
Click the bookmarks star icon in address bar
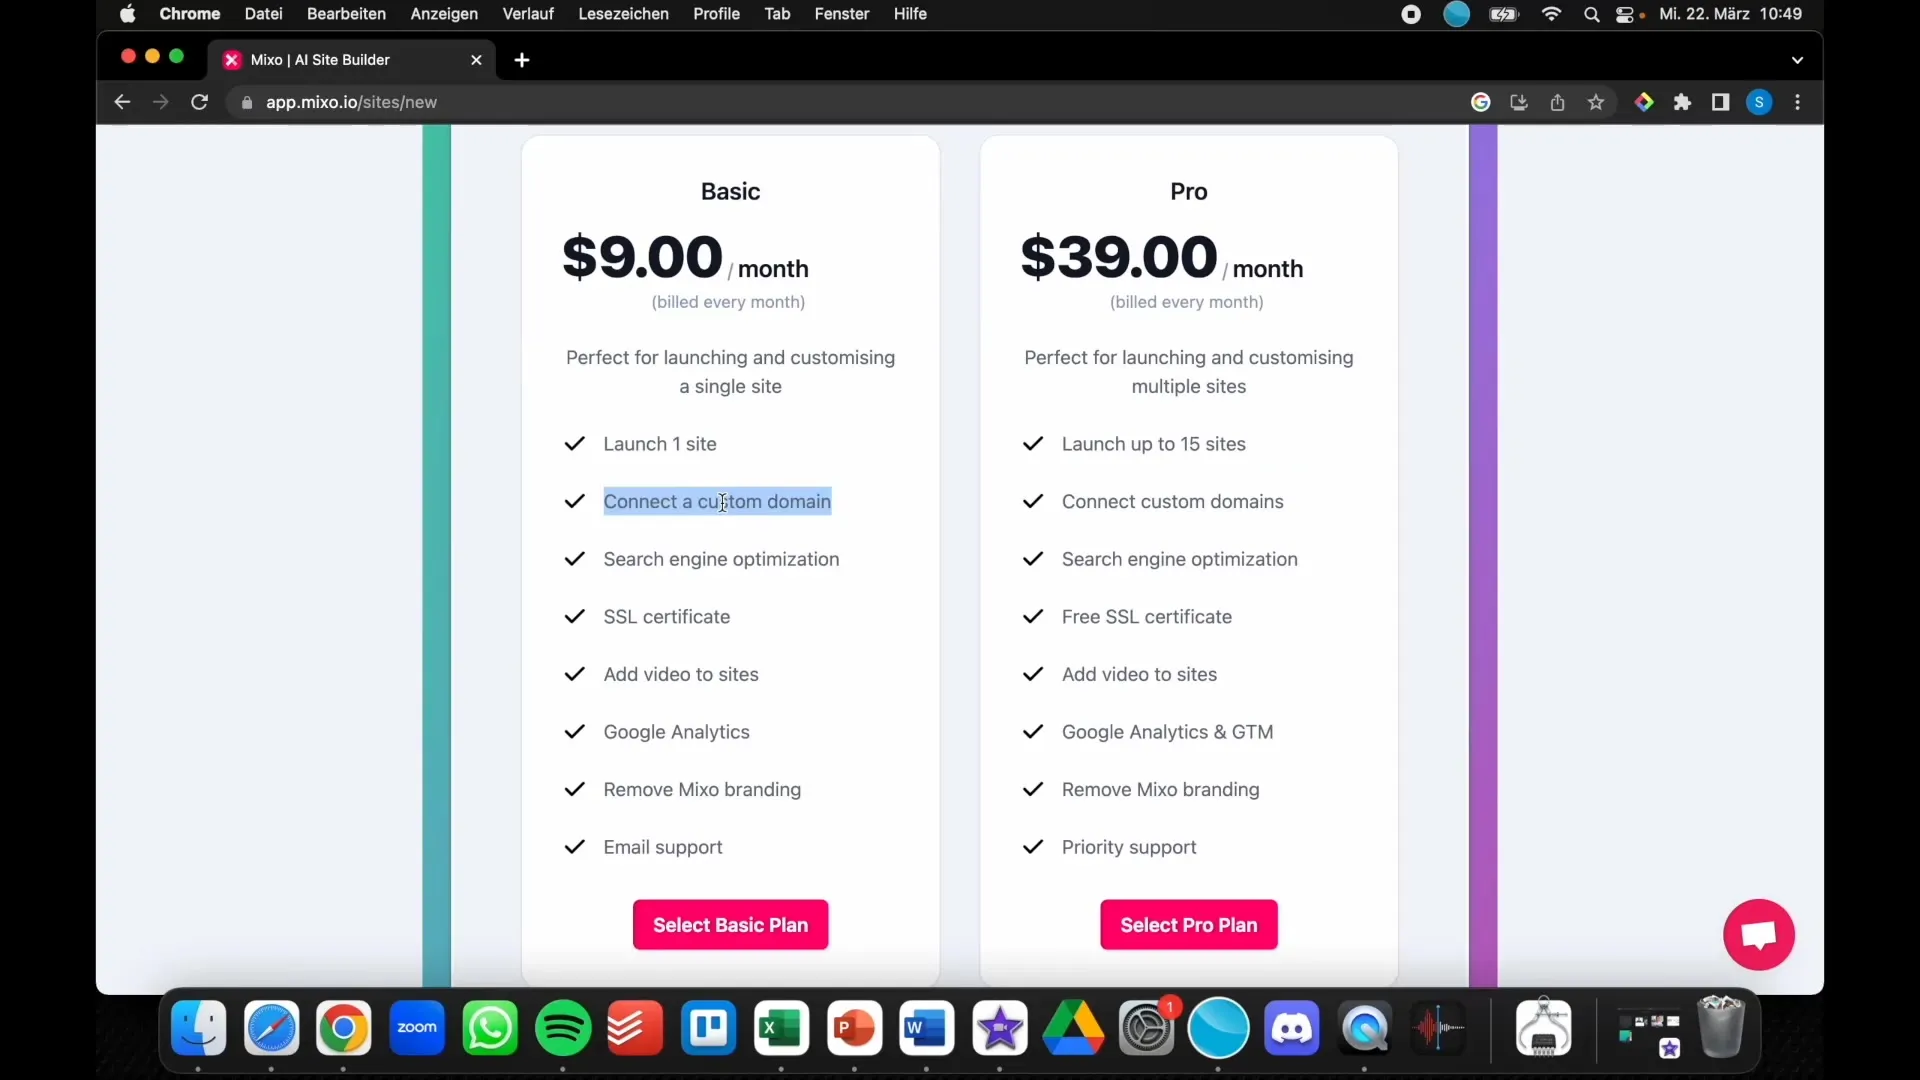coord(1596,102)
